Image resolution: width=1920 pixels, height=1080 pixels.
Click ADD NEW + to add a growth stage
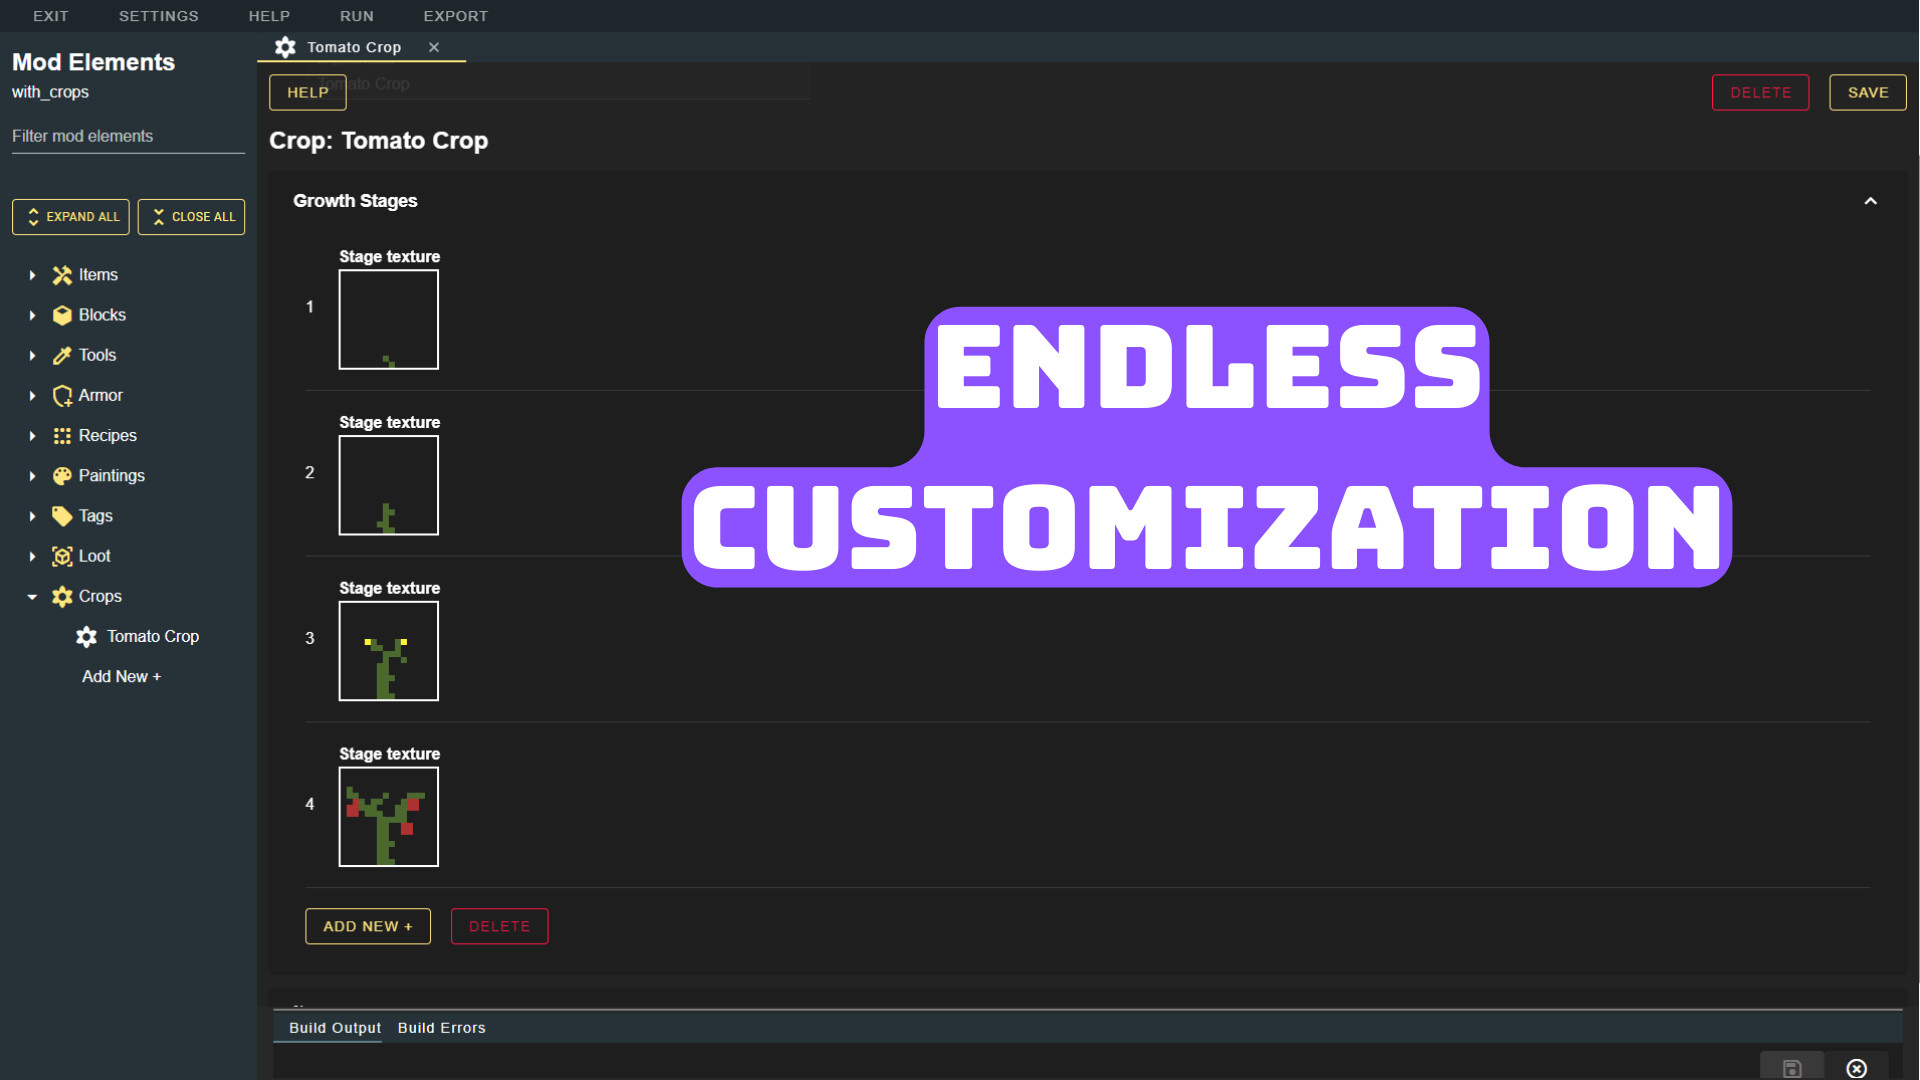click(367, 926)
